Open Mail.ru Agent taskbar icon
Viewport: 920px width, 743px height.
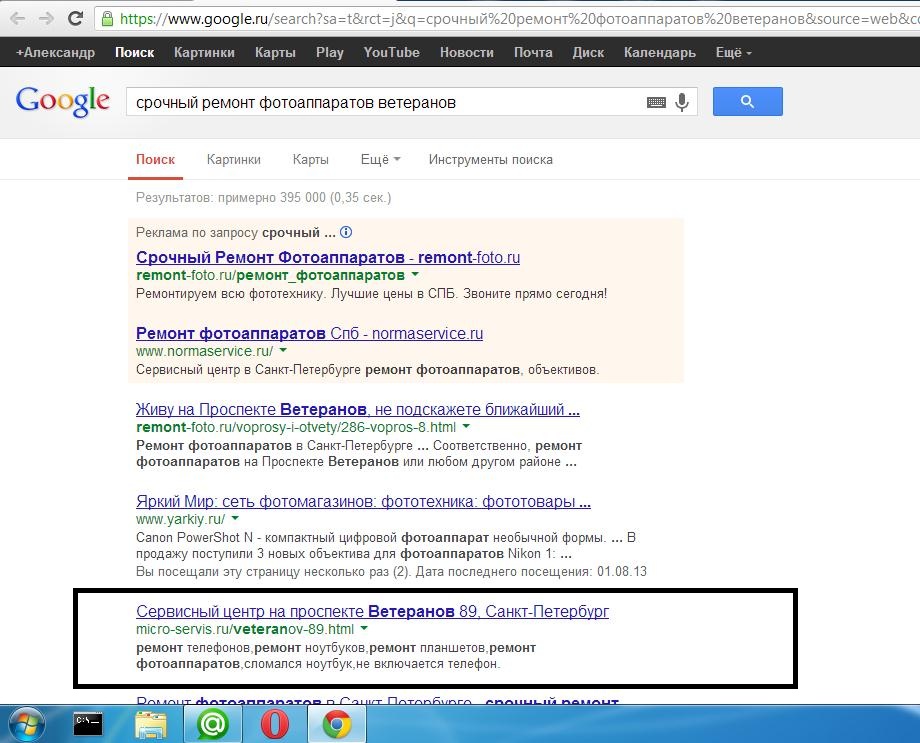tap(212, 724)
